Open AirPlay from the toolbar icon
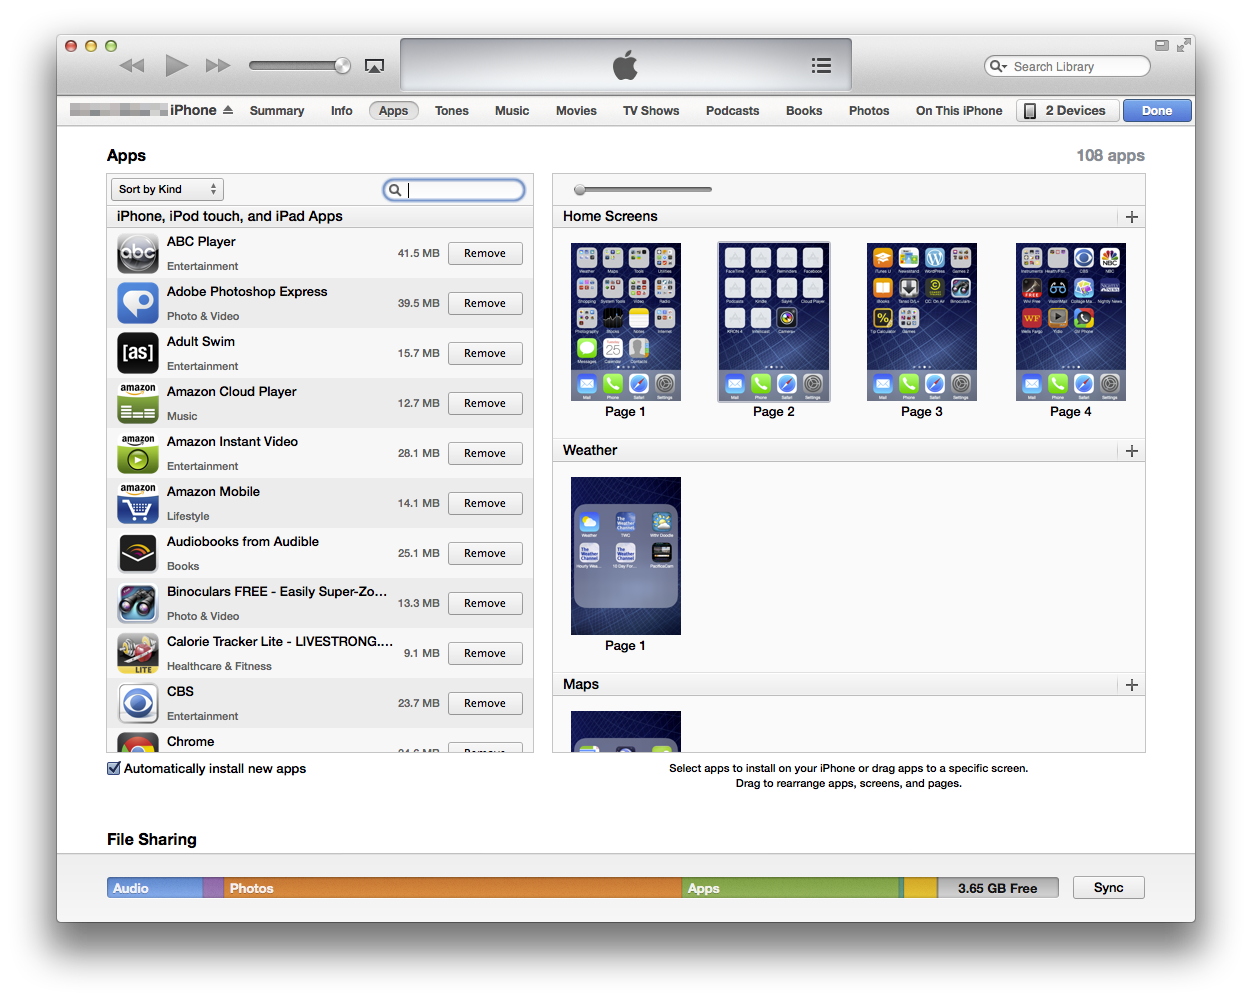The width and height of the screenshot is (1252, 1001). pos(374,65)
